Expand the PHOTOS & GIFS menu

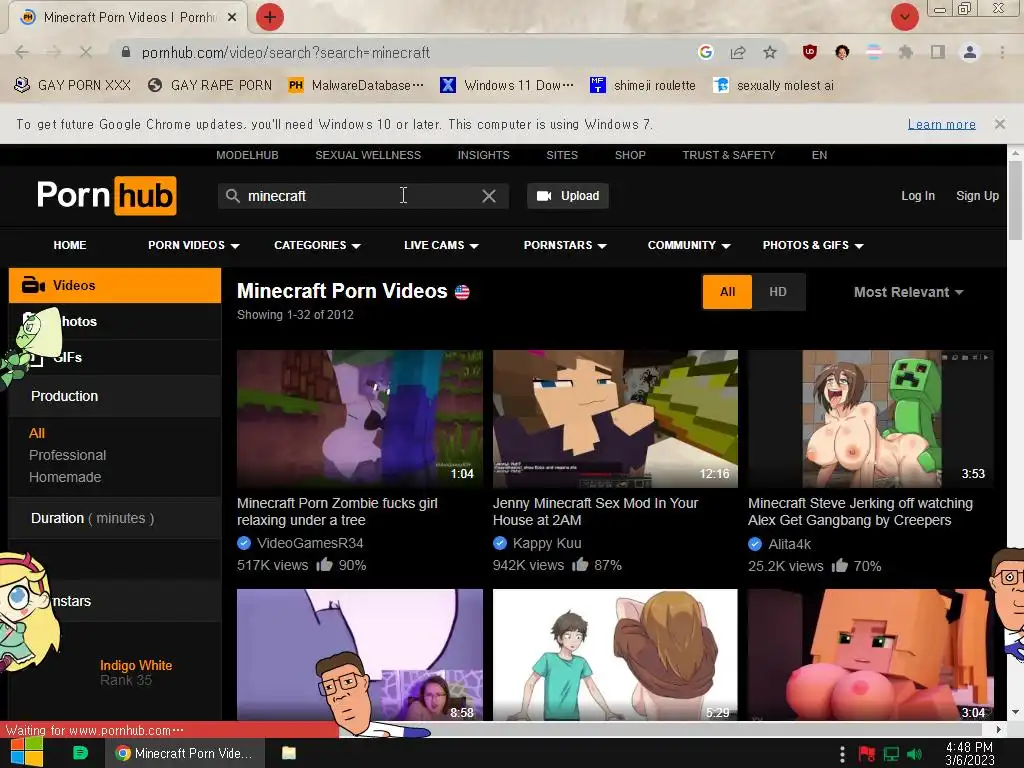[x=813, y=245]
